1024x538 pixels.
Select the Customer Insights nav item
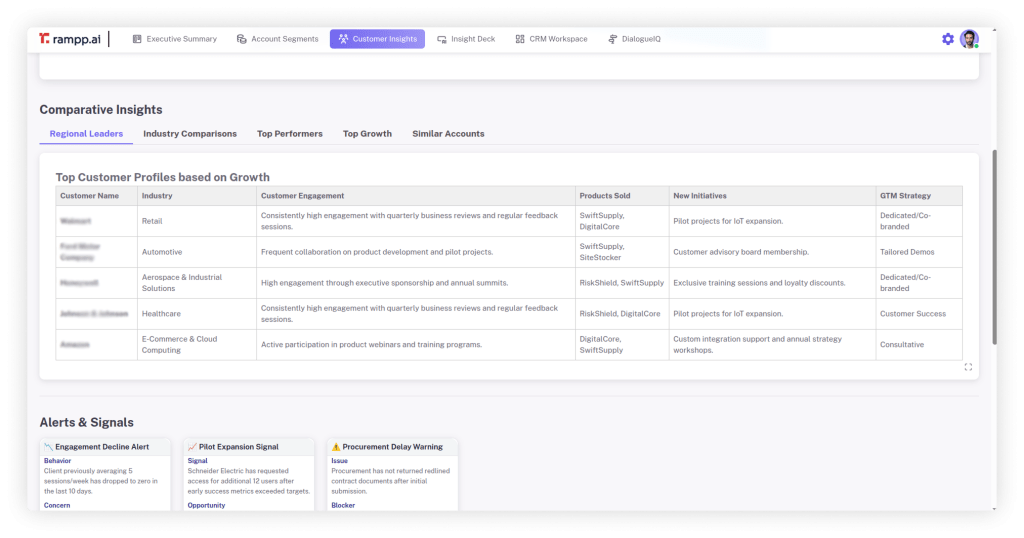(377, 39)
